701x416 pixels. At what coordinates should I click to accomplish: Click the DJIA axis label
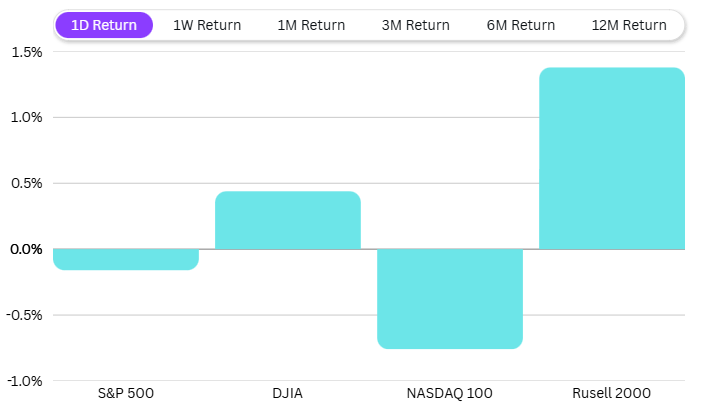[288, 393]
